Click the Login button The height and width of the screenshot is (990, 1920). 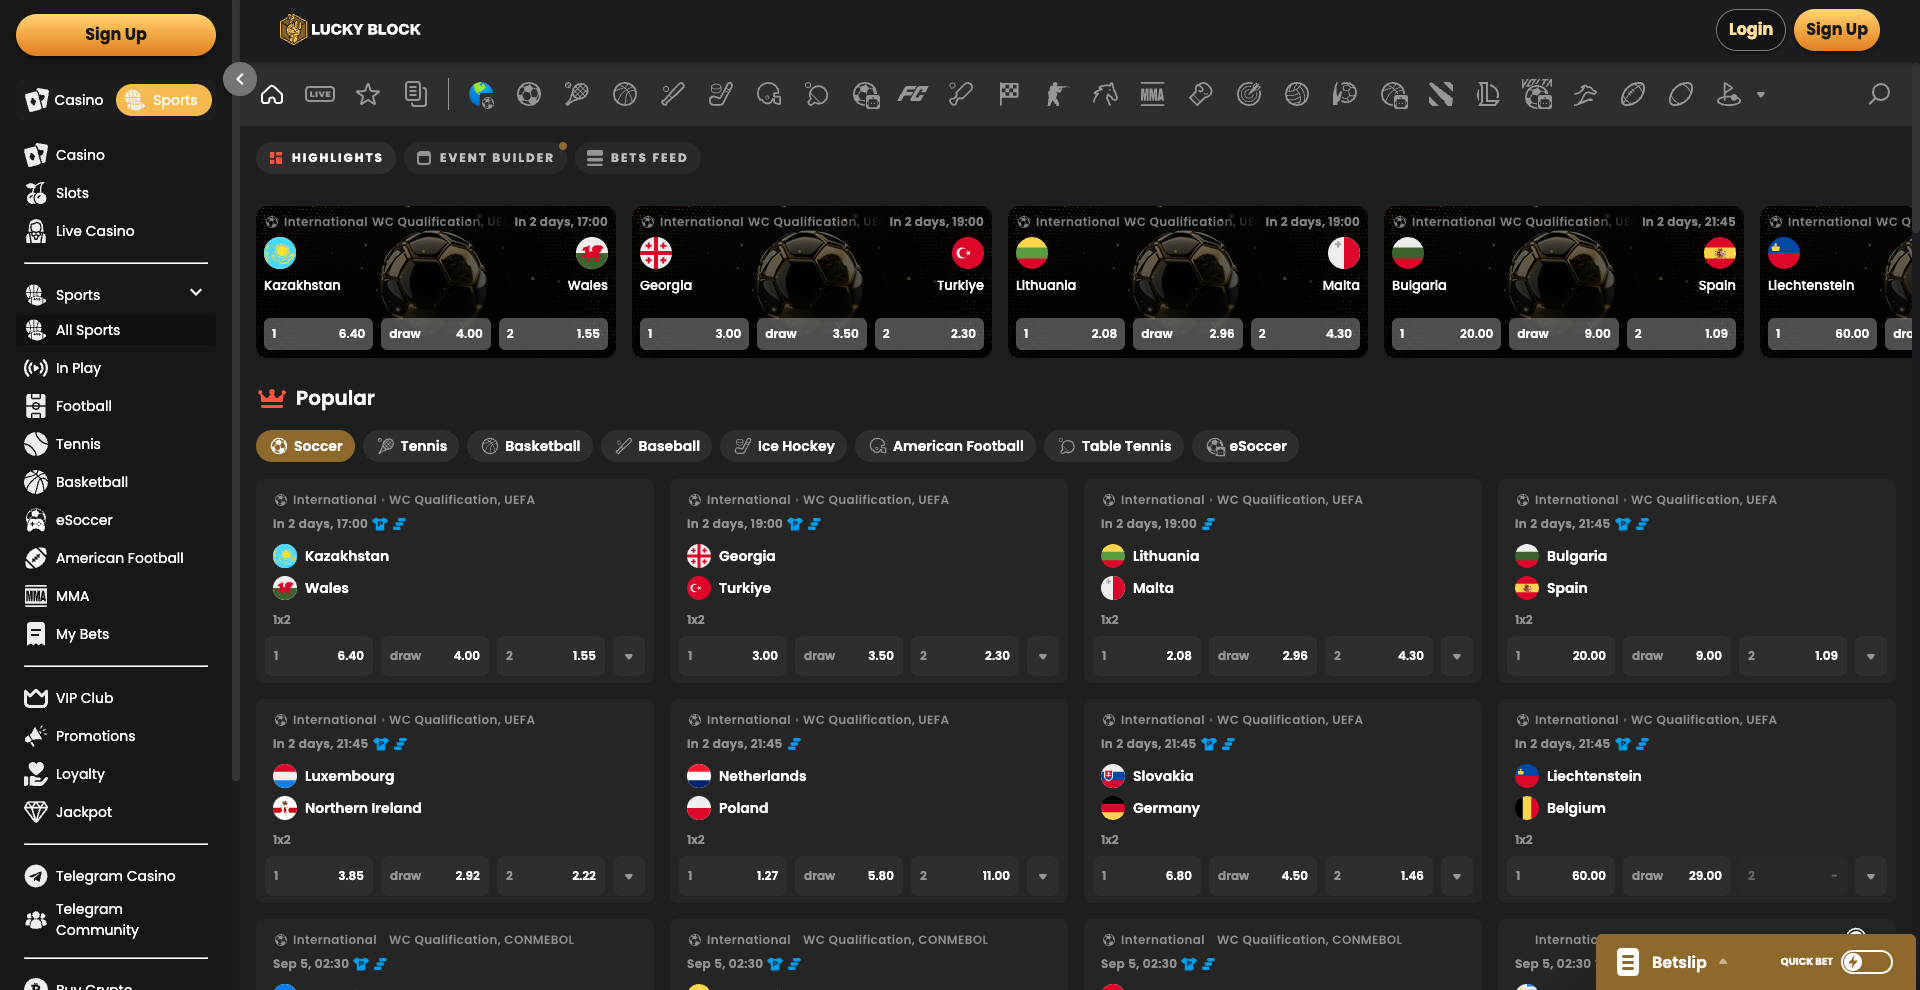1750,30
